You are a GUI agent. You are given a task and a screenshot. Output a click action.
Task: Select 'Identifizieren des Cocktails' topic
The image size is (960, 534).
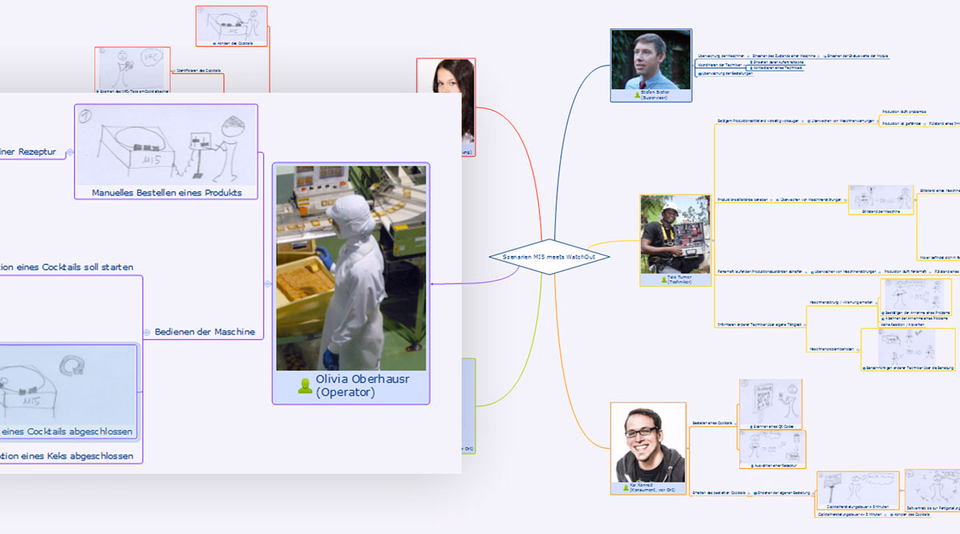point(198,71)
